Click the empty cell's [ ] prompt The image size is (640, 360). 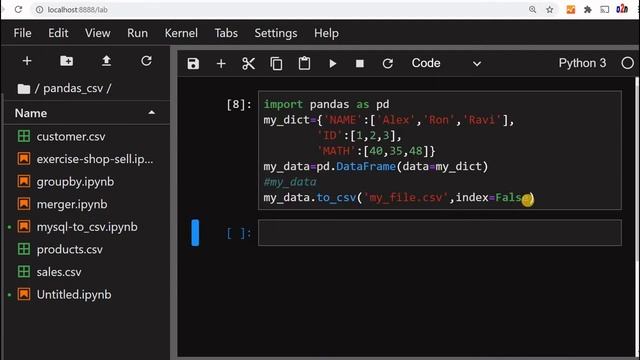coord(239,233)
